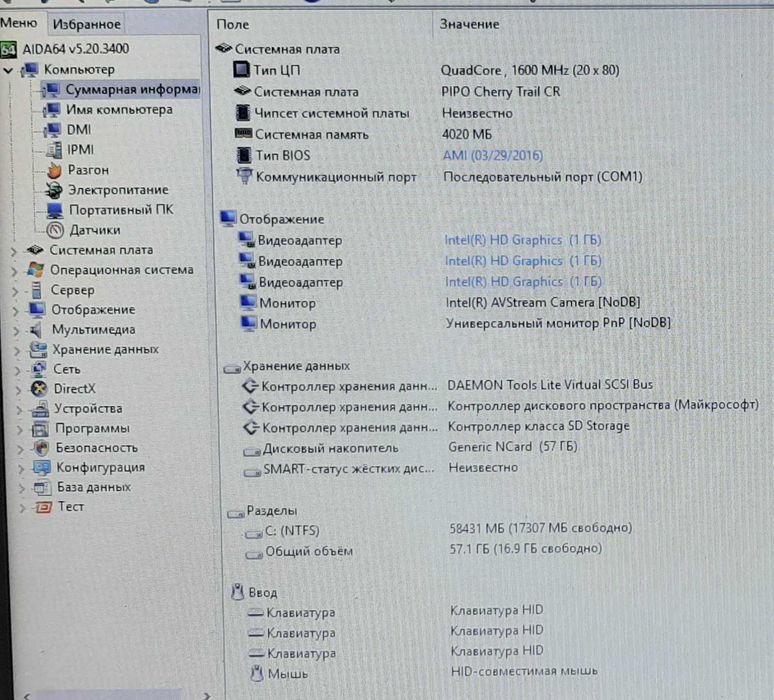774x700 pixels.
Task: Click the База данных icon
Action: click(x=42, y=487)
